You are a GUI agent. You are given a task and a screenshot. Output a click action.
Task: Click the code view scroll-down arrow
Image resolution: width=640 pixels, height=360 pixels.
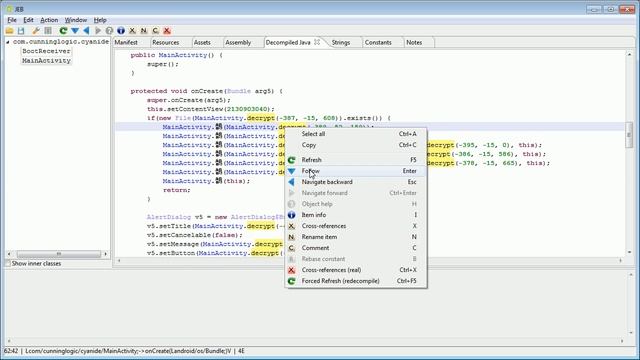[x=629, y=252]
